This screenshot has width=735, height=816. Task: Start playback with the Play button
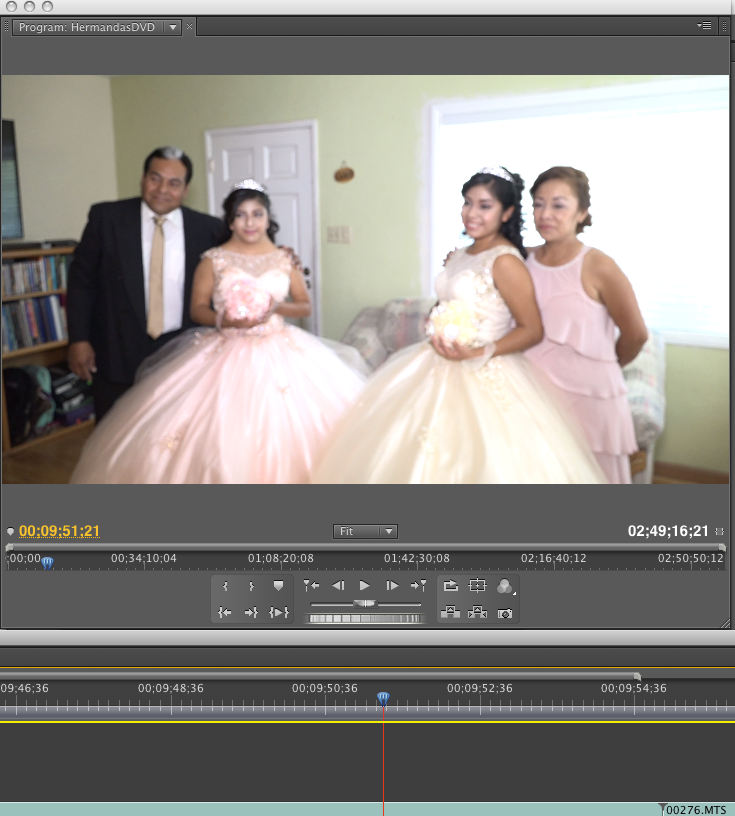365,585
